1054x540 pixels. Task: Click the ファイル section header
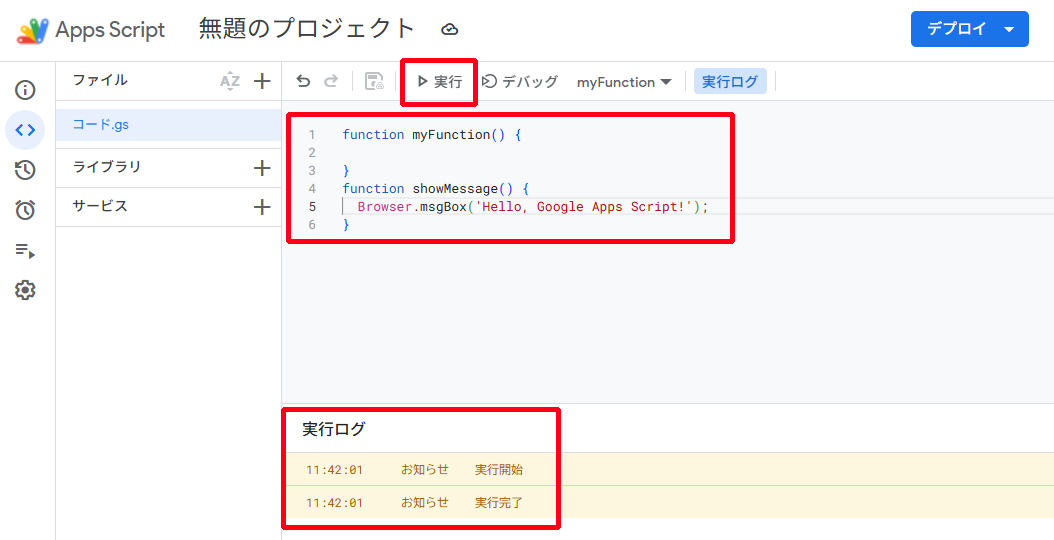tap(99, 80)
